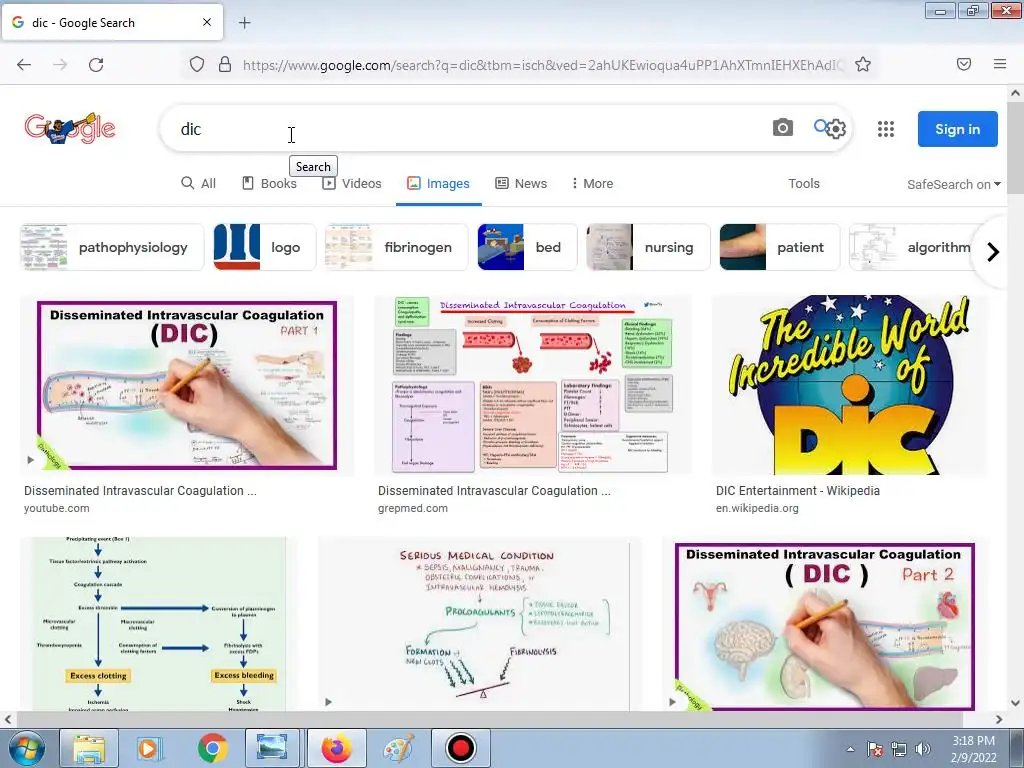Screen dimensions: 1024x768
Task: Open the screen recorder taskbar icon
Action: tap(460, 748)
